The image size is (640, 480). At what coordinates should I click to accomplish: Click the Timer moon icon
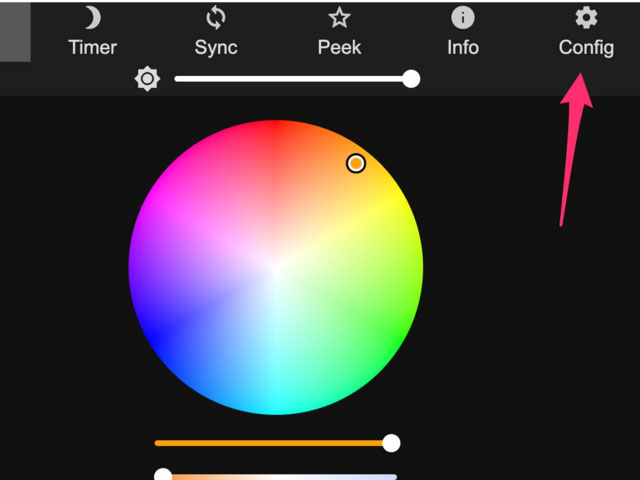[x=92, y=18]
